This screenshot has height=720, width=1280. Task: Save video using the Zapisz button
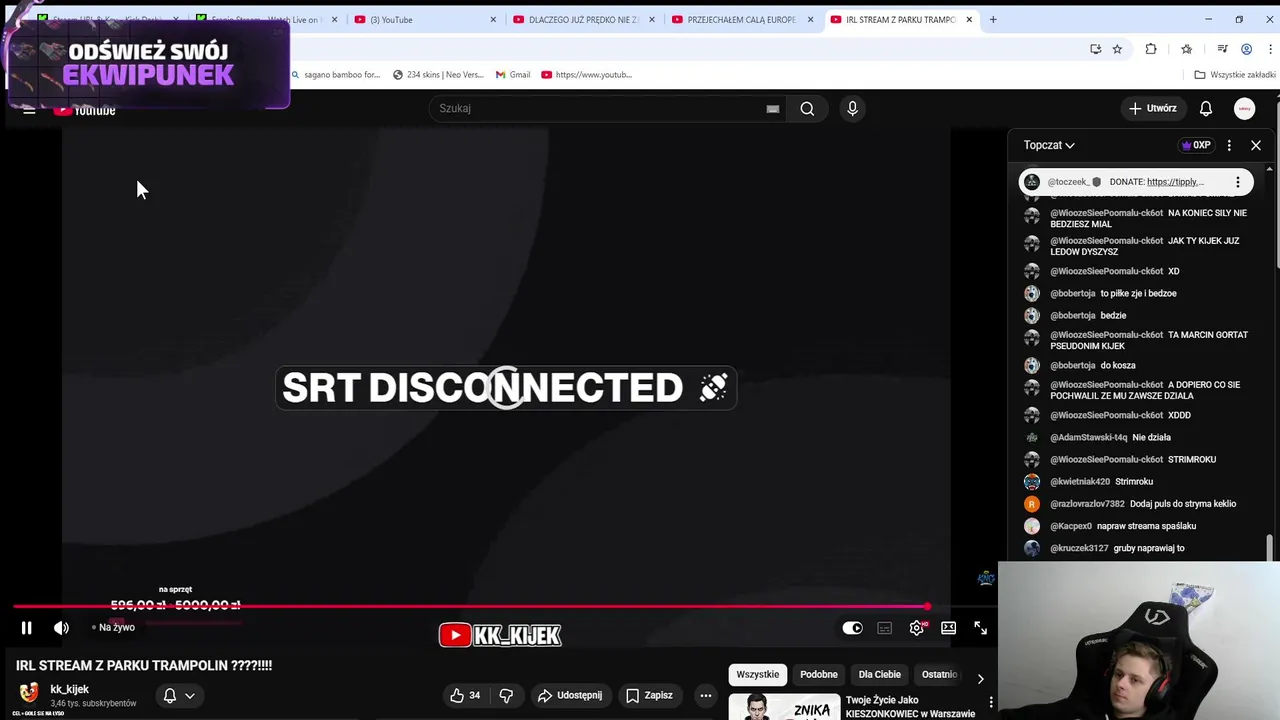pos(649,695)
